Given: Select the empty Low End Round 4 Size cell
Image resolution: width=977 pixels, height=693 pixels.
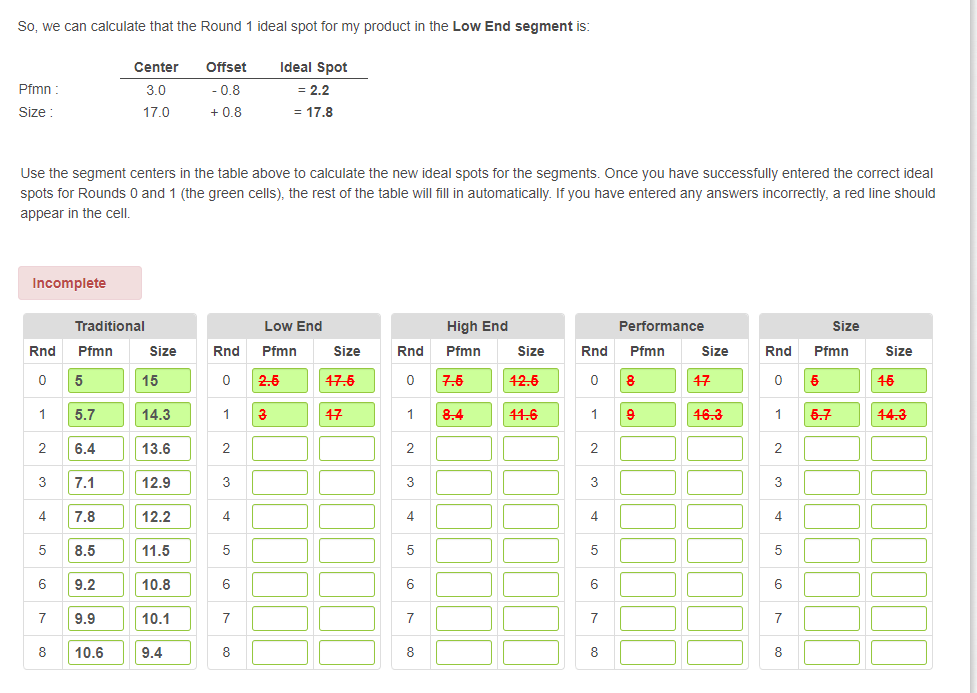Looking at the screenshot, I should click(x=347, y=516).
